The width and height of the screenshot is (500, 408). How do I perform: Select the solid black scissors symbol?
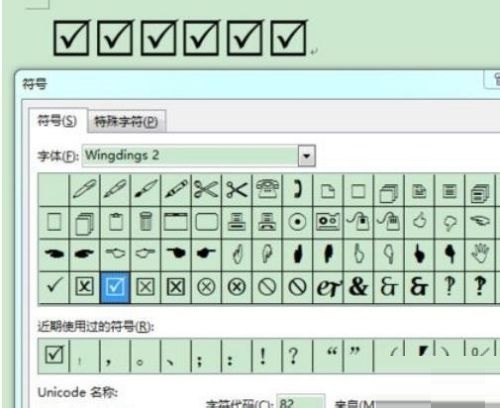pos(237,190)
